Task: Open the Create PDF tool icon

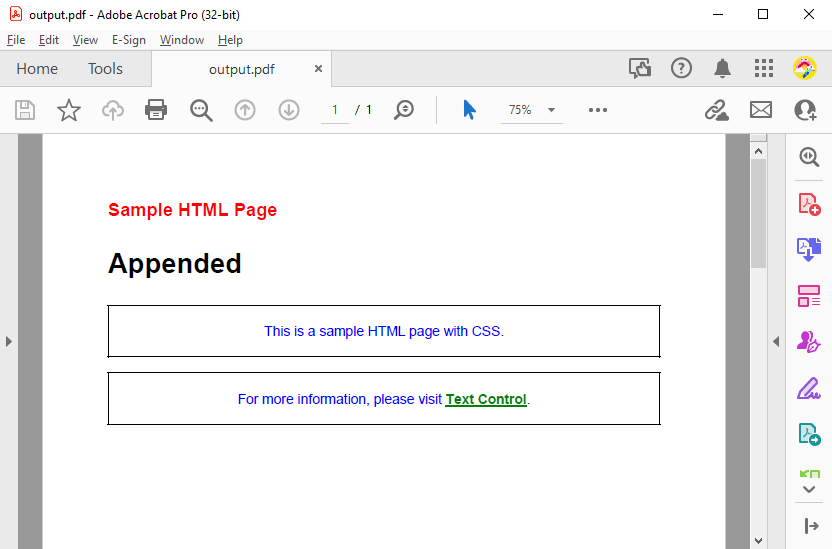Action: (x=809, y=204)
